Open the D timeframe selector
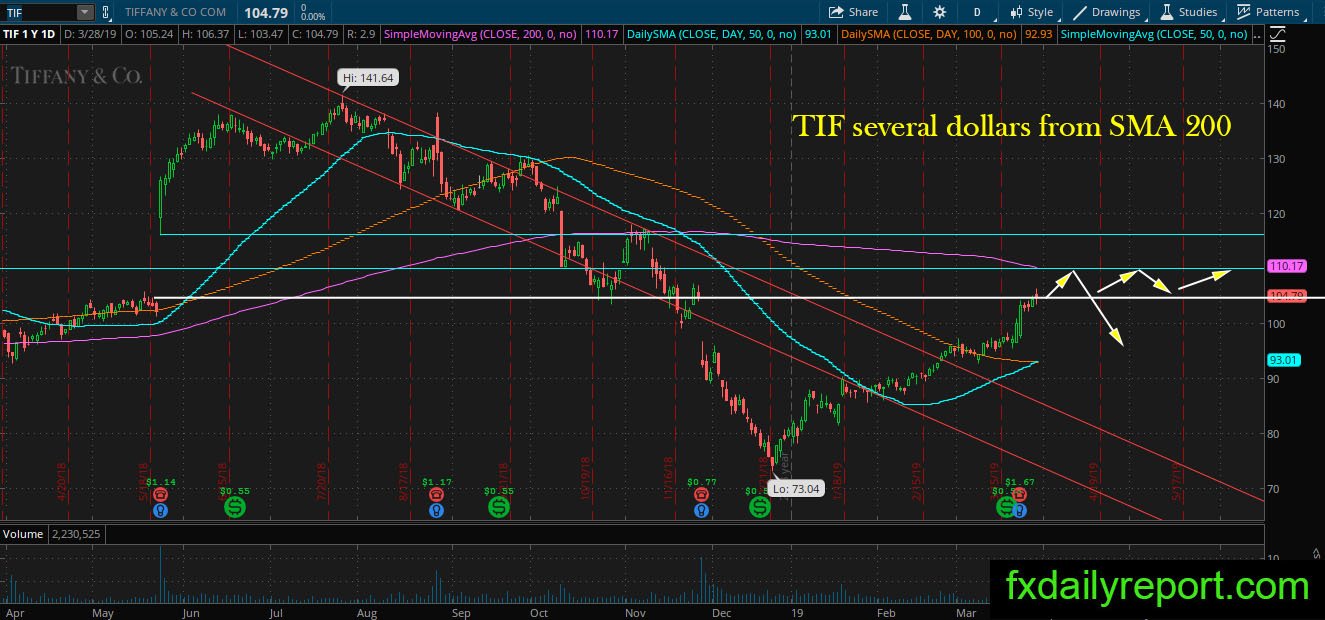The height and width of the screenshot is (620, 1325). click(x=976, y=12)
